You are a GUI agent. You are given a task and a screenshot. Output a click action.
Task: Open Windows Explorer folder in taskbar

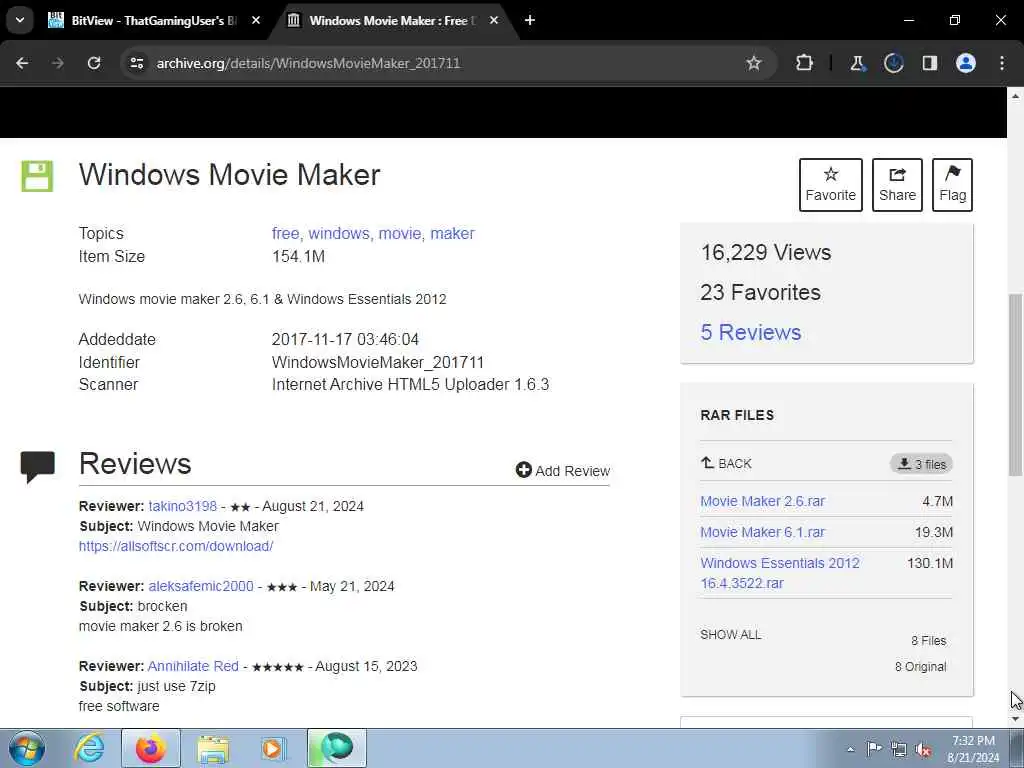coord(213,748)
